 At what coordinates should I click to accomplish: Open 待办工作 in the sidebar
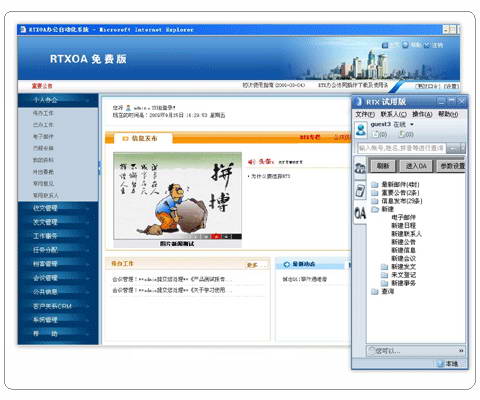[43, 113]
